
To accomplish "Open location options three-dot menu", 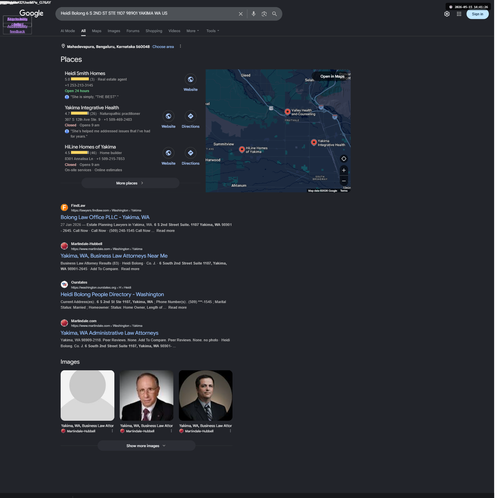I will (x=180, y=46).
